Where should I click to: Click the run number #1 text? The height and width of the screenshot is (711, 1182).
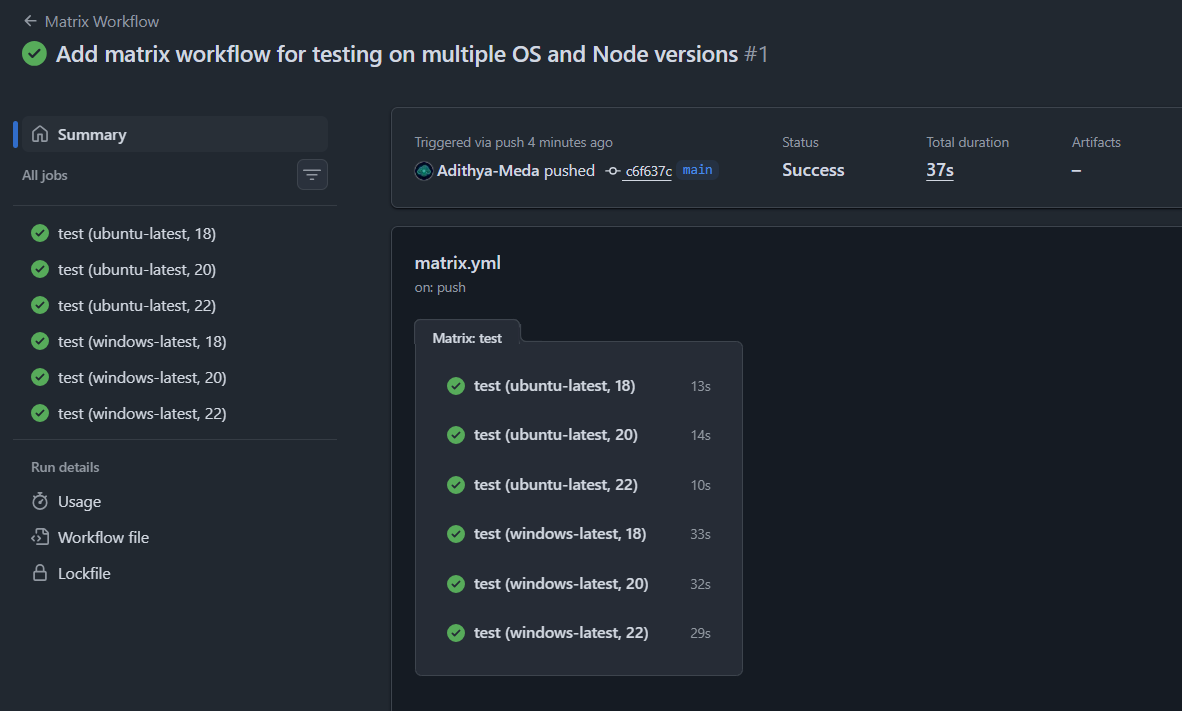(756, 54)
